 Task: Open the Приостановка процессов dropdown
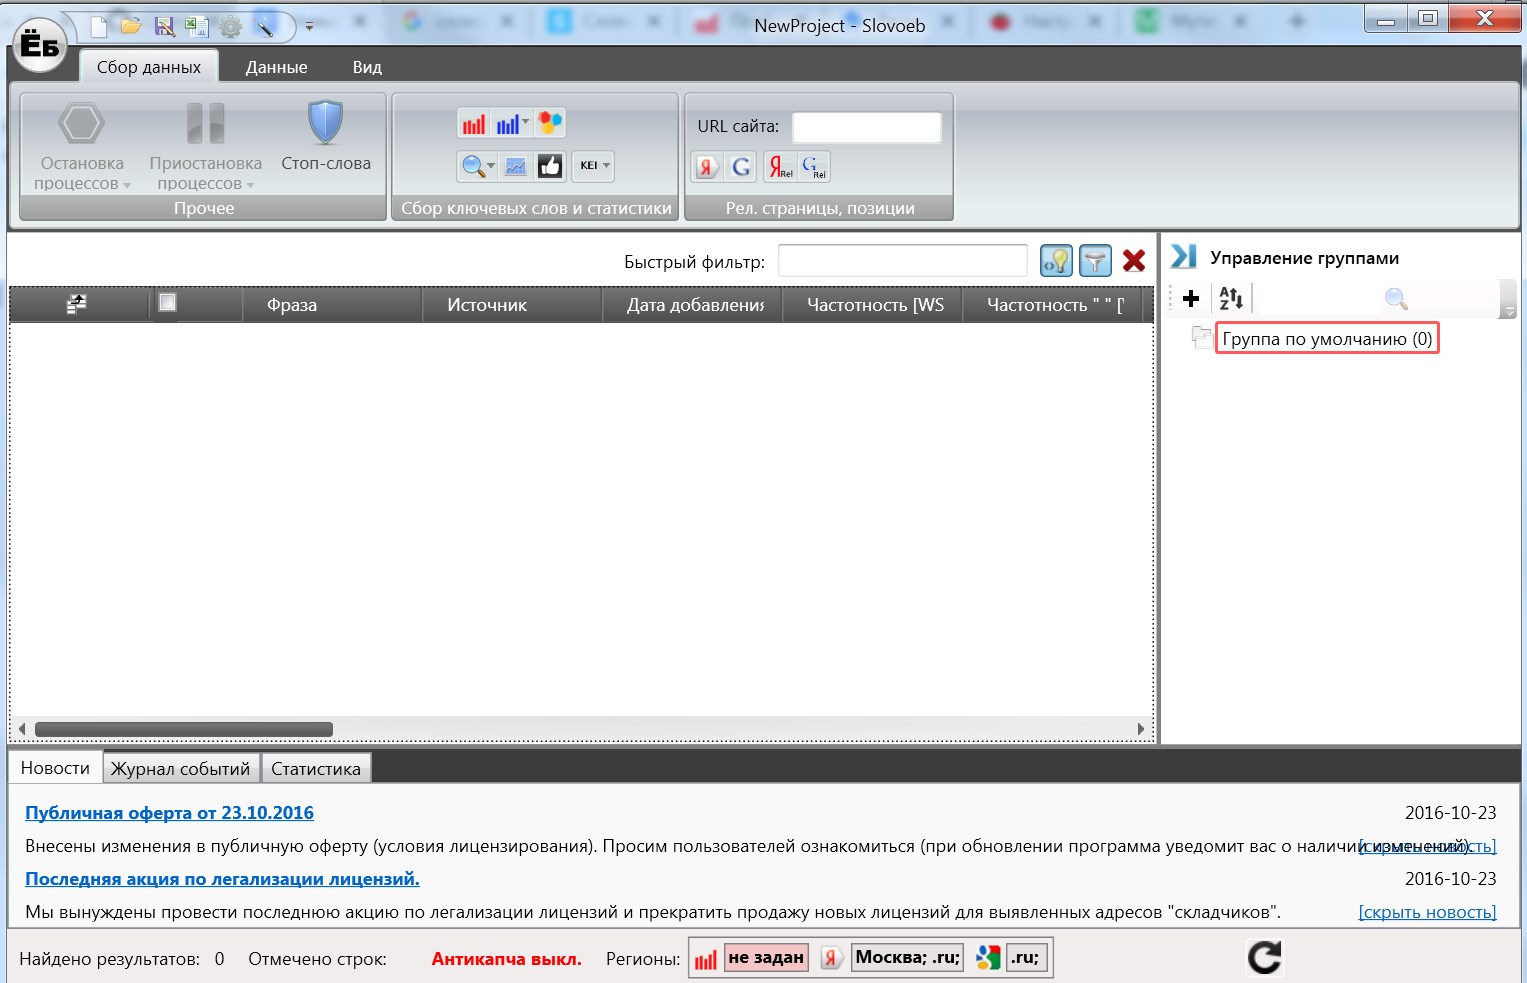[205, 146]
